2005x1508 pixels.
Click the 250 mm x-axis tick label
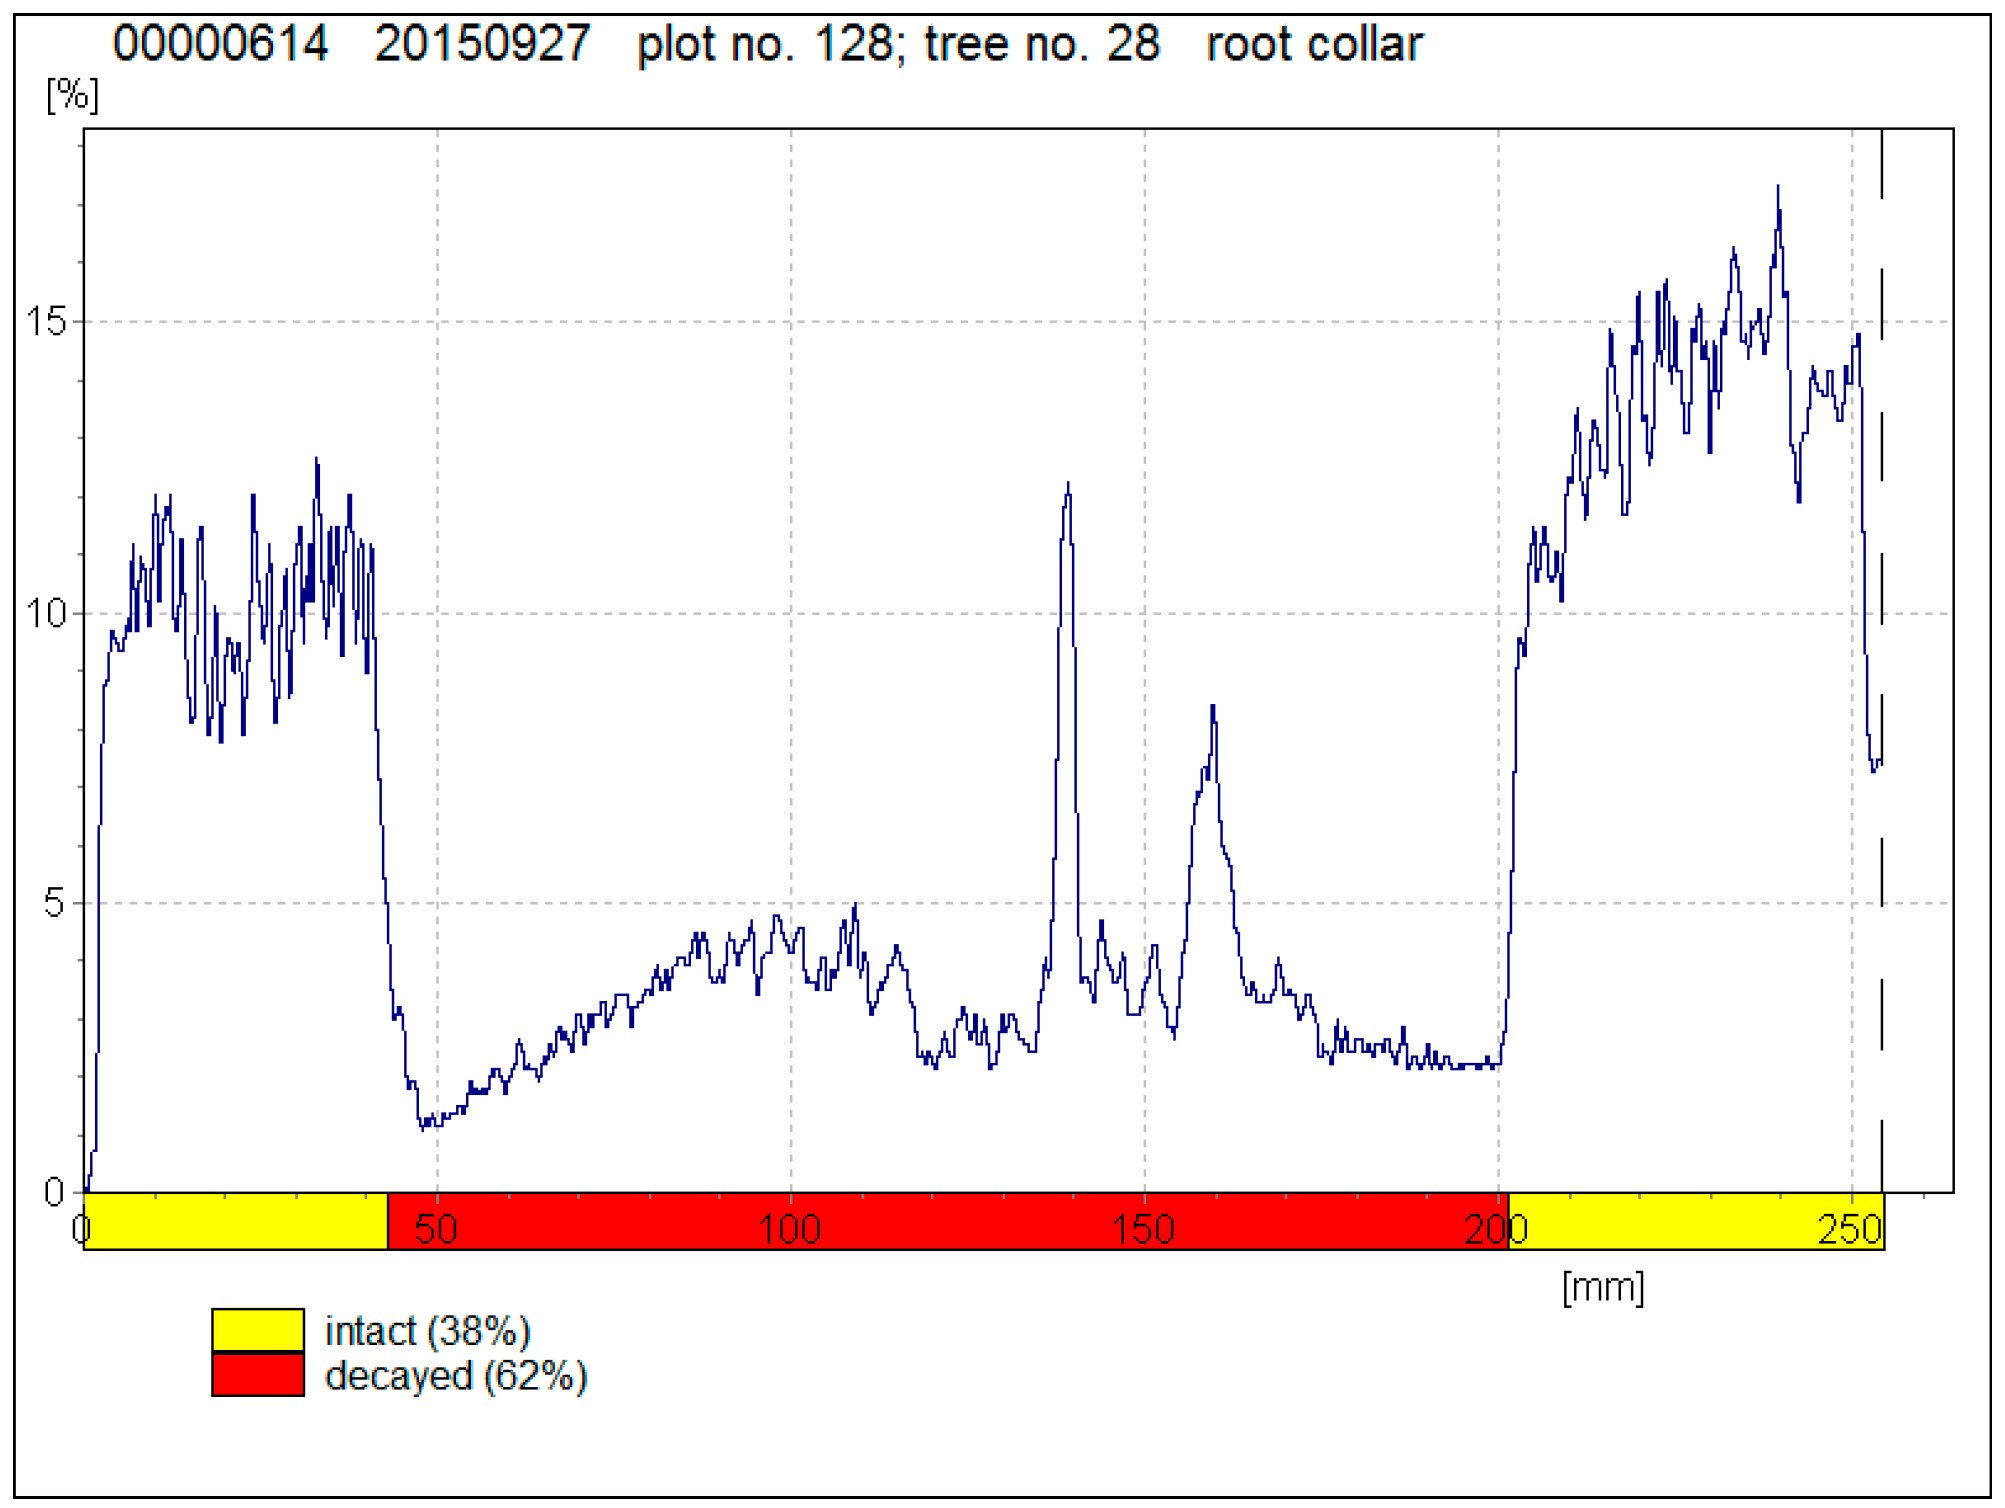click(x=1850, y=1229)
